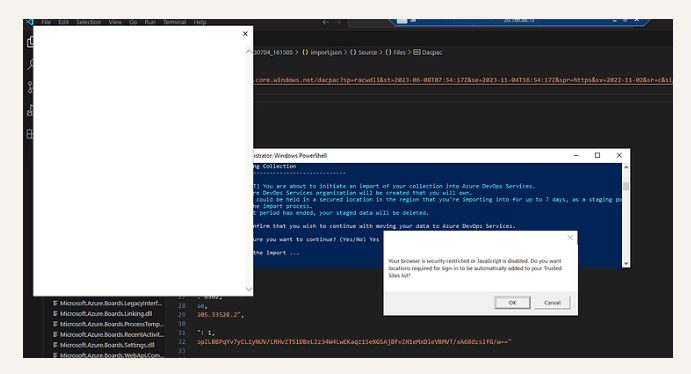Select import.json in the breadcrumb

point(322,52)
